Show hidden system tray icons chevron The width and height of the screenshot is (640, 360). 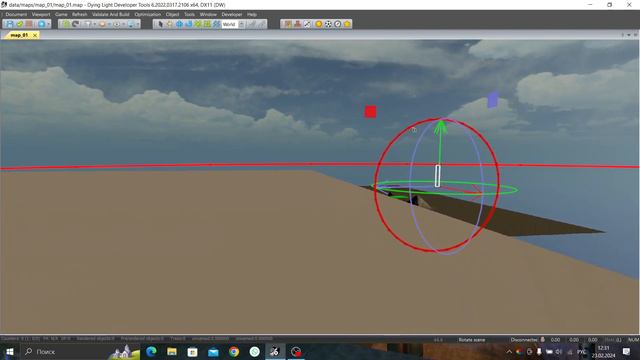(509, 351)
